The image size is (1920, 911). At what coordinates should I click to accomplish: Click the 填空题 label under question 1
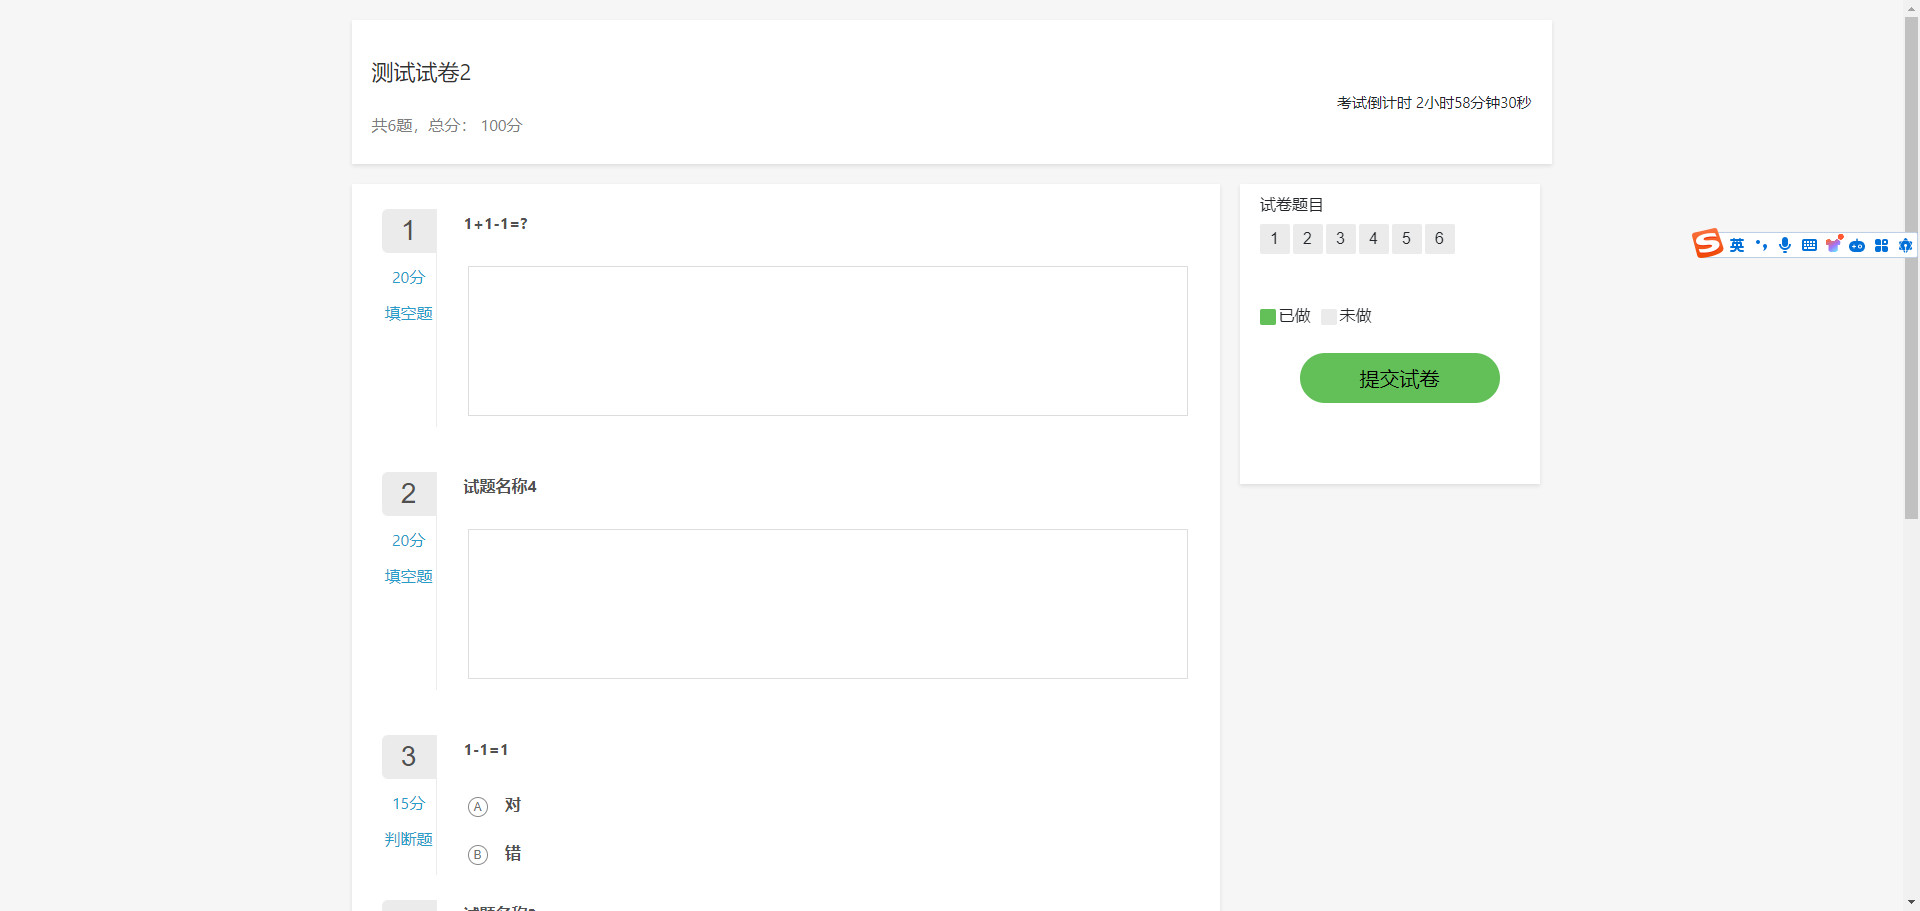tap(409, 314)
